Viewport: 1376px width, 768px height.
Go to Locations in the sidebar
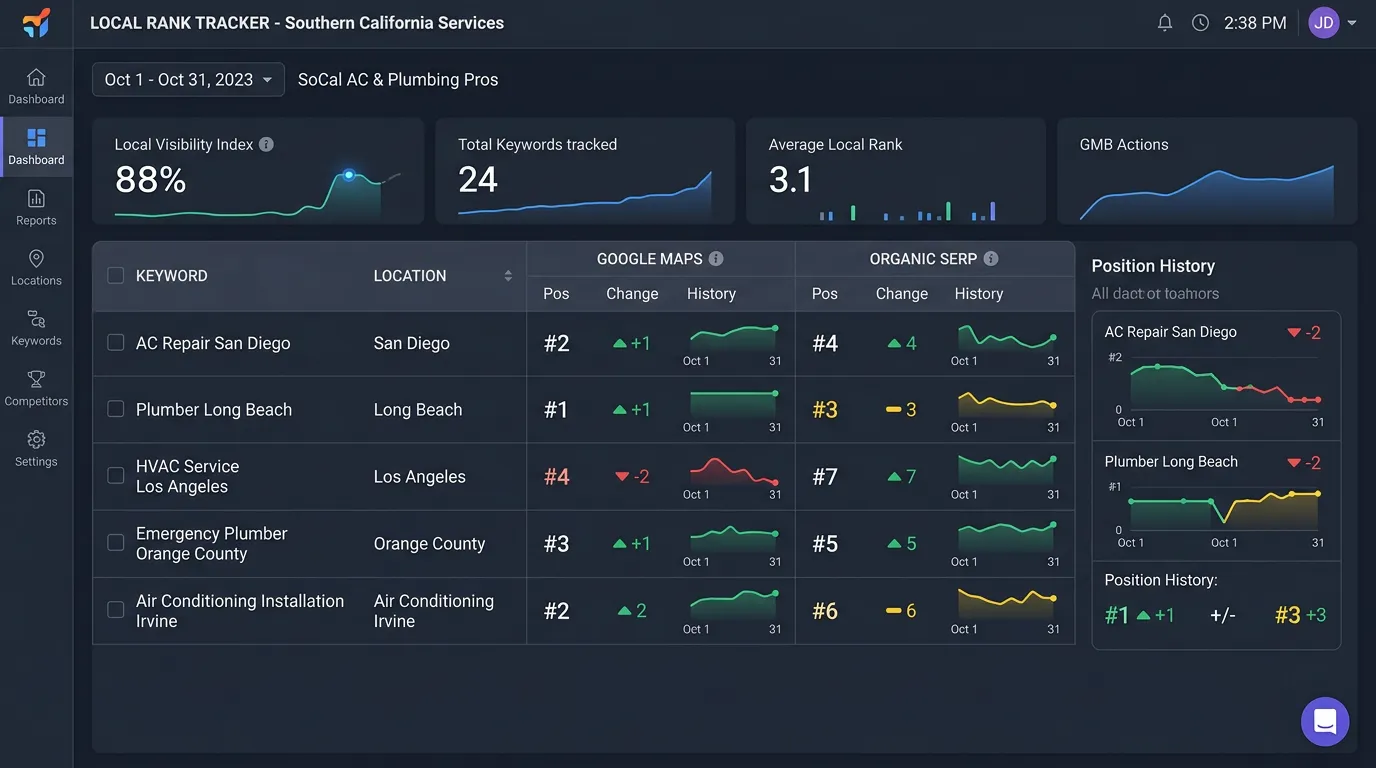[36, 268]
